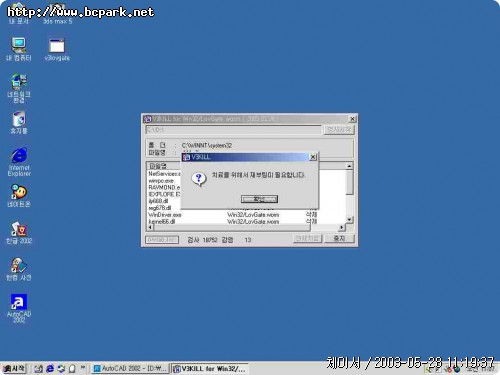The image size is (500, 375).
Task: Click the vertical scrollbar thumb of file list
Action: coord(349,182)
